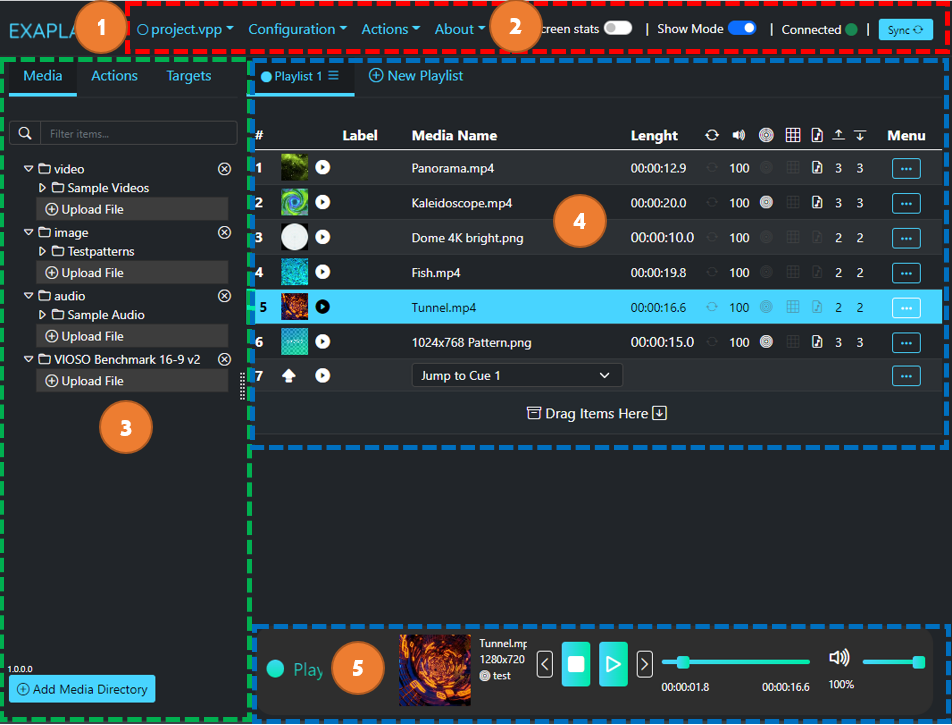Image resolution: width=952 pixels, height=725 pixels.
Task: Open the Configuration menu
Action: click(x=297, y=29)
